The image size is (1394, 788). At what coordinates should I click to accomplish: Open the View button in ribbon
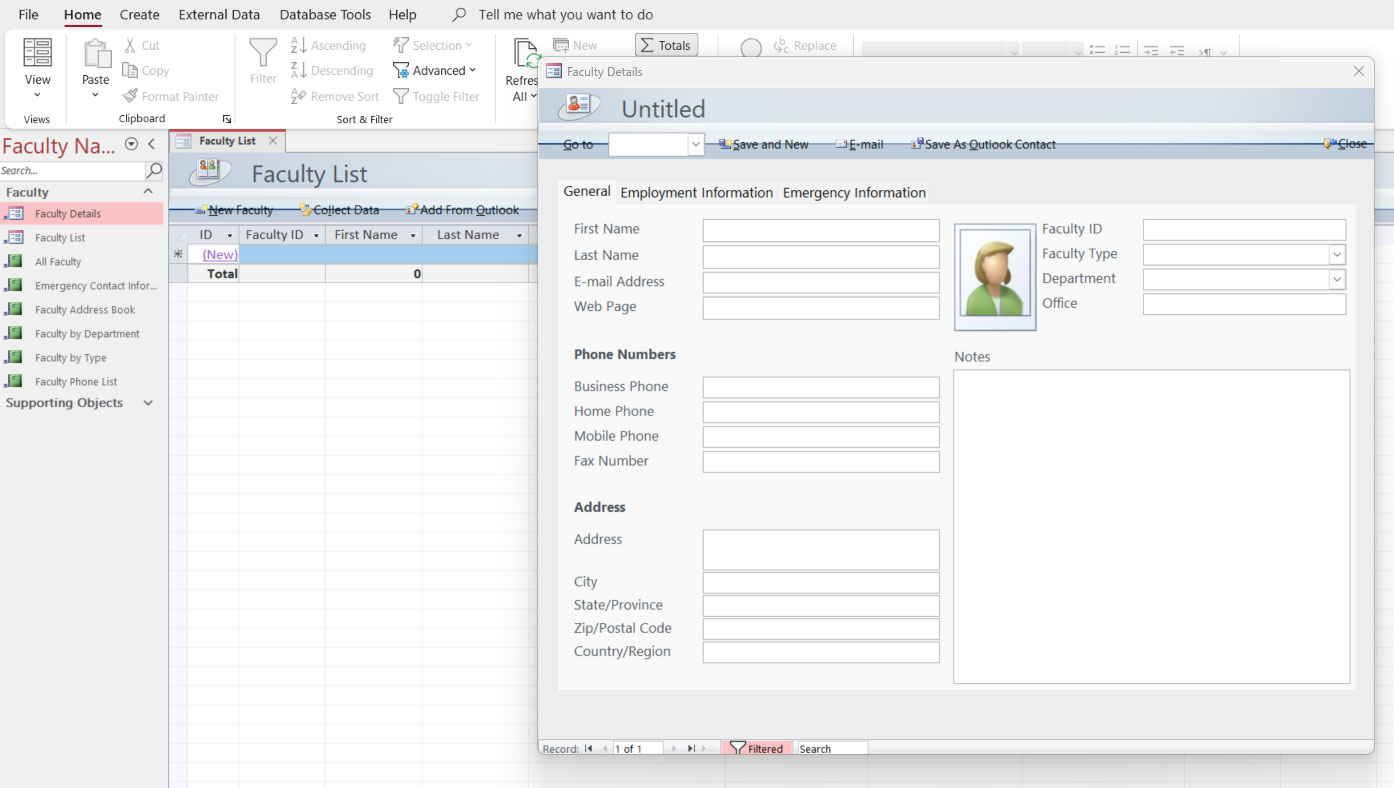point(37,68)
